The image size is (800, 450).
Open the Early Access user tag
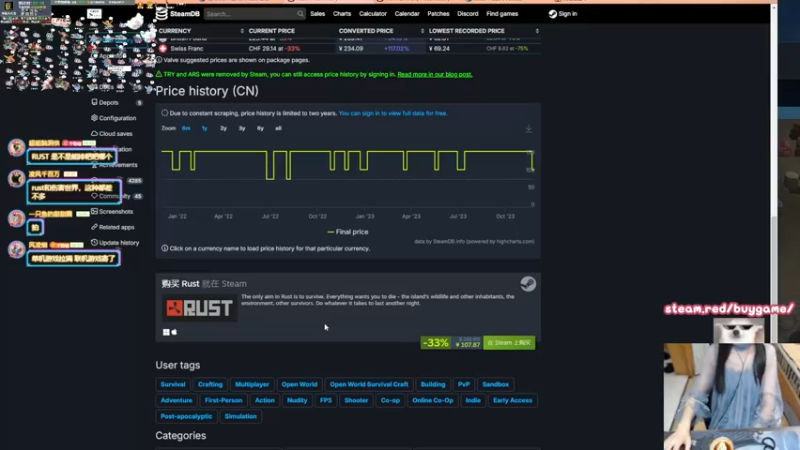coord(512,400)
